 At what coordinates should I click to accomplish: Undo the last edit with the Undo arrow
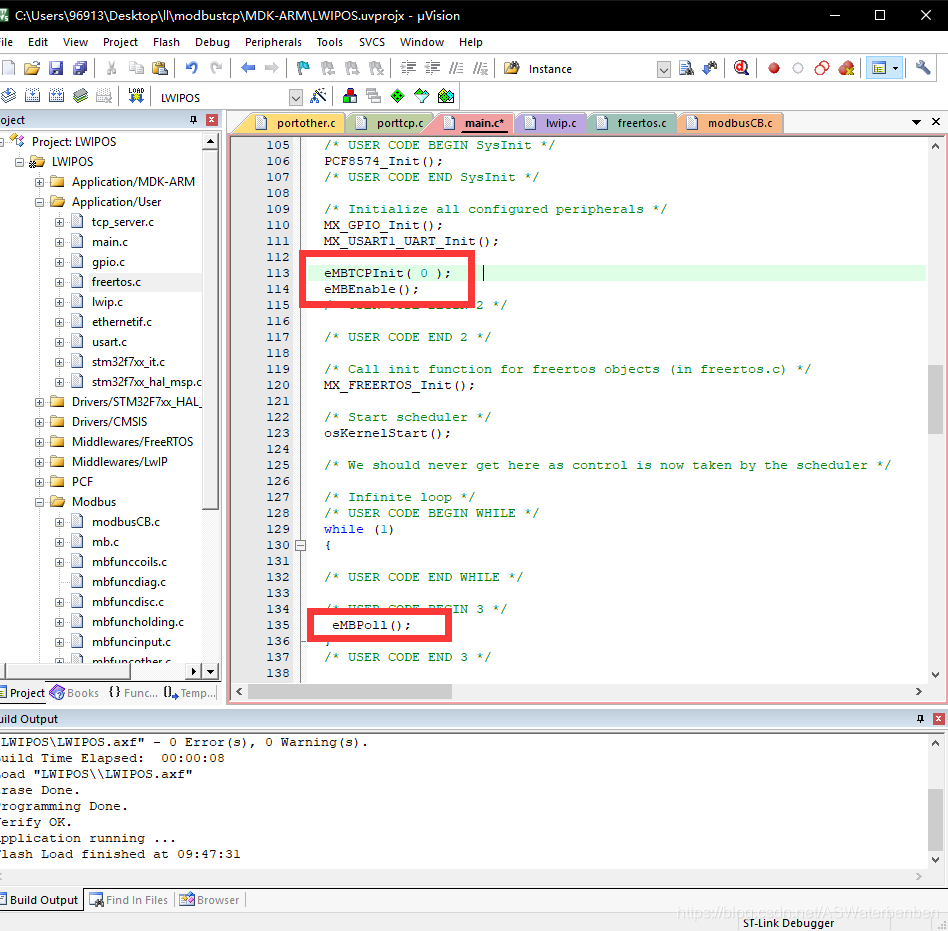click(x=192, y=68)
